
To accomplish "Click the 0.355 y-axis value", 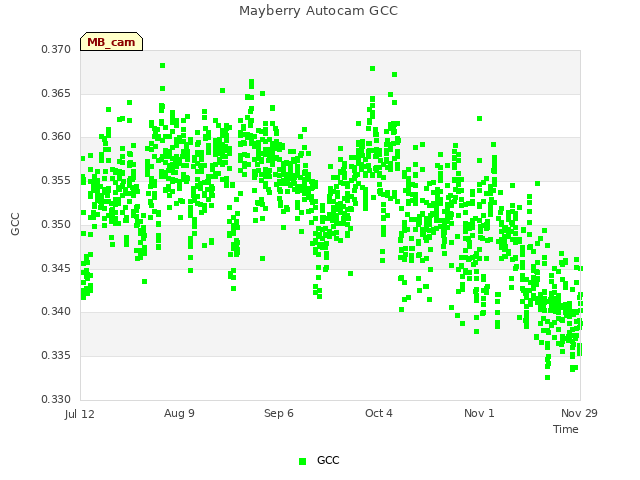I will (x=56, y=180).
